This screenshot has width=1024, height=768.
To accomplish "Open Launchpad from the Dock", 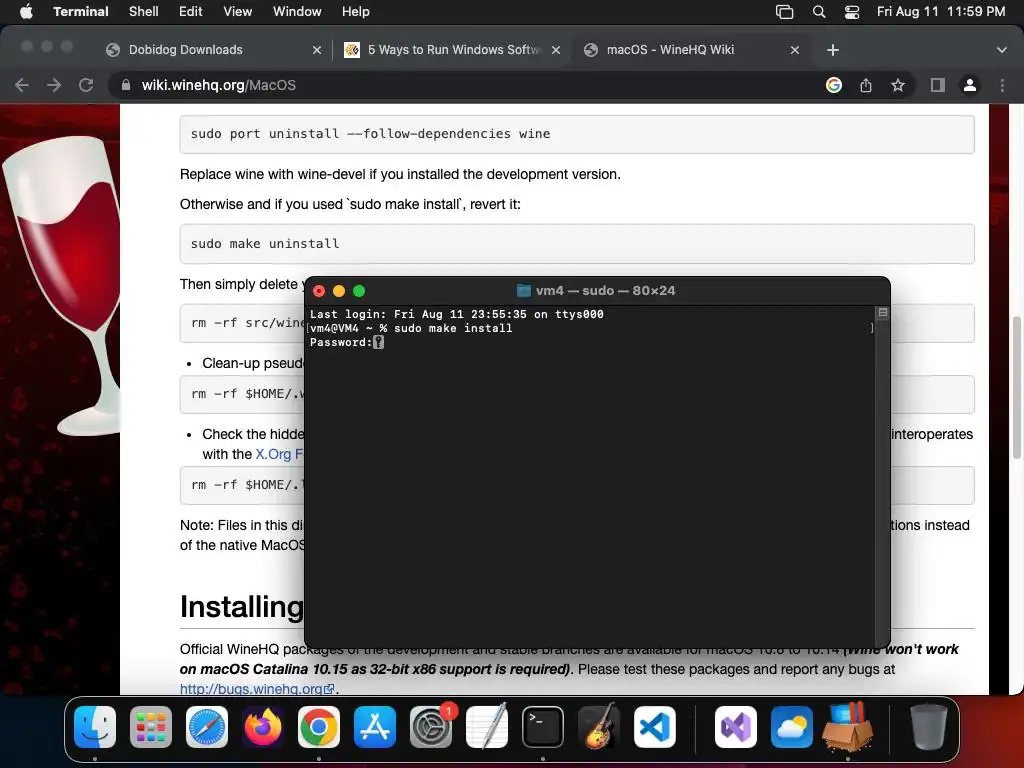I will [x=151, y=727].
